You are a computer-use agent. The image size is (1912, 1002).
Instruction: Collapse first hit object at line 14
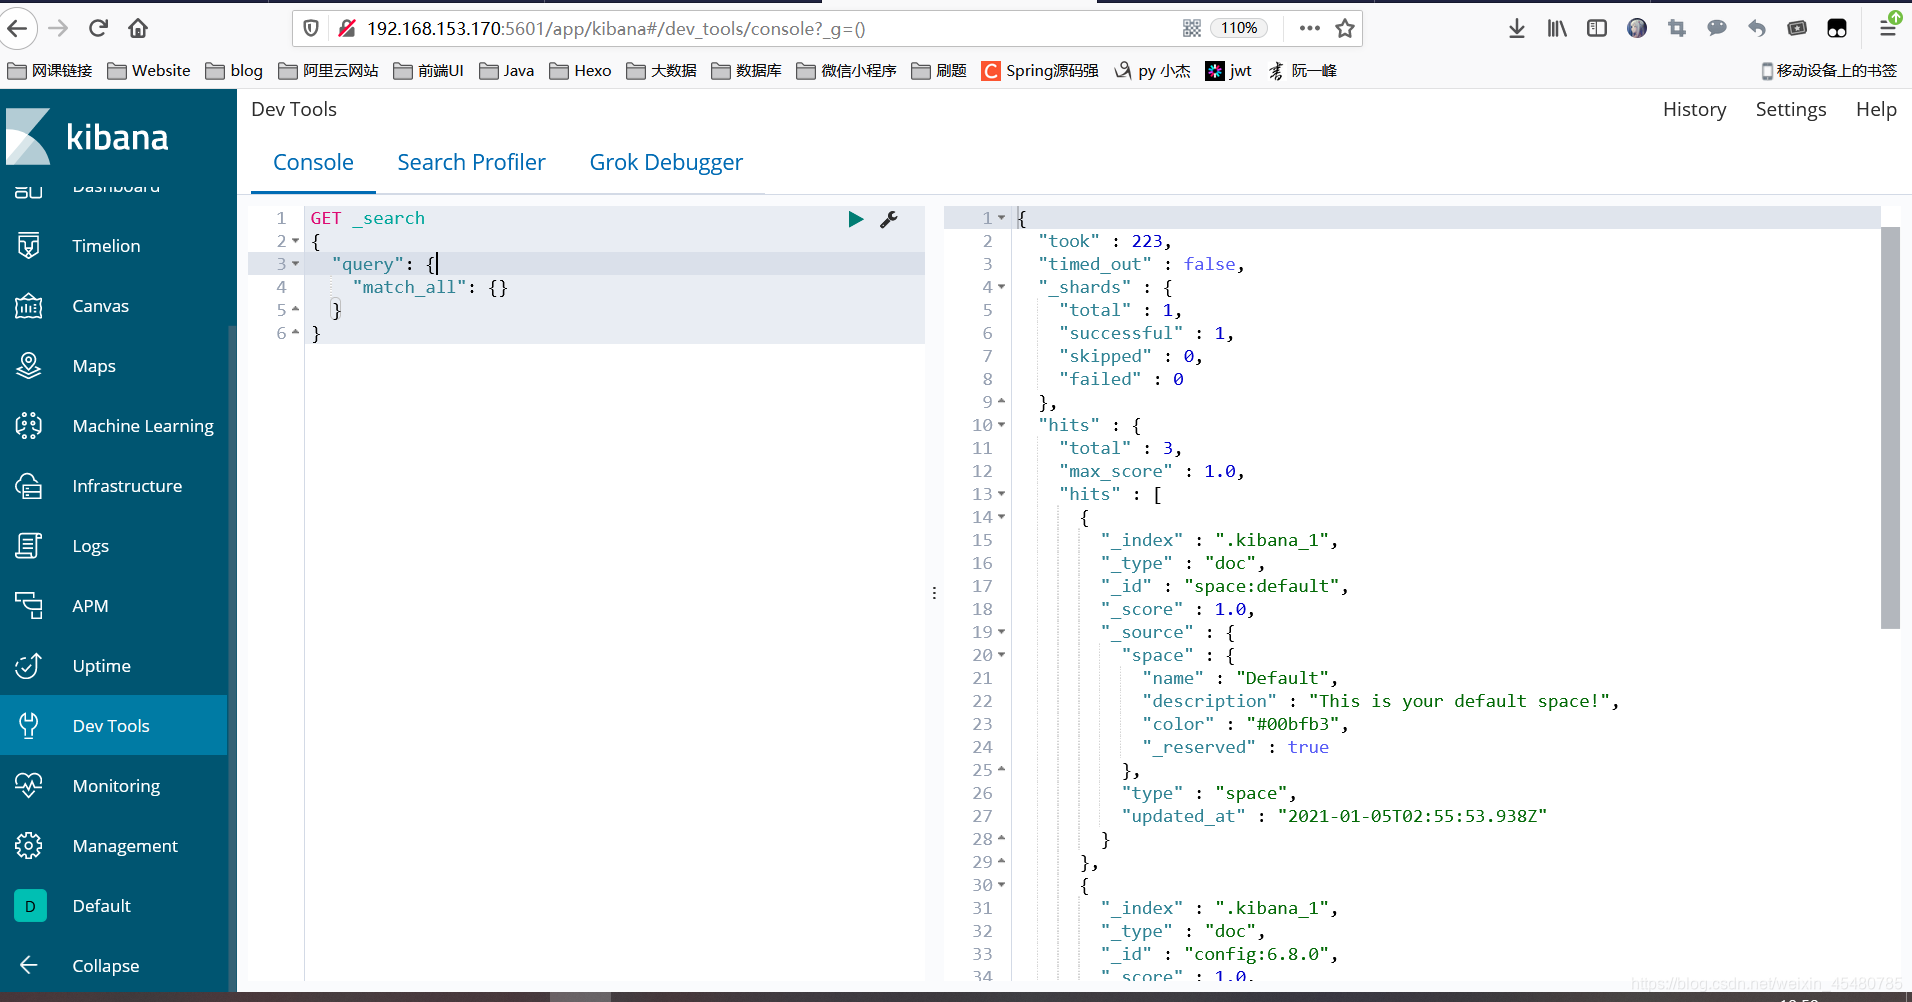[x=1001, y=517]
